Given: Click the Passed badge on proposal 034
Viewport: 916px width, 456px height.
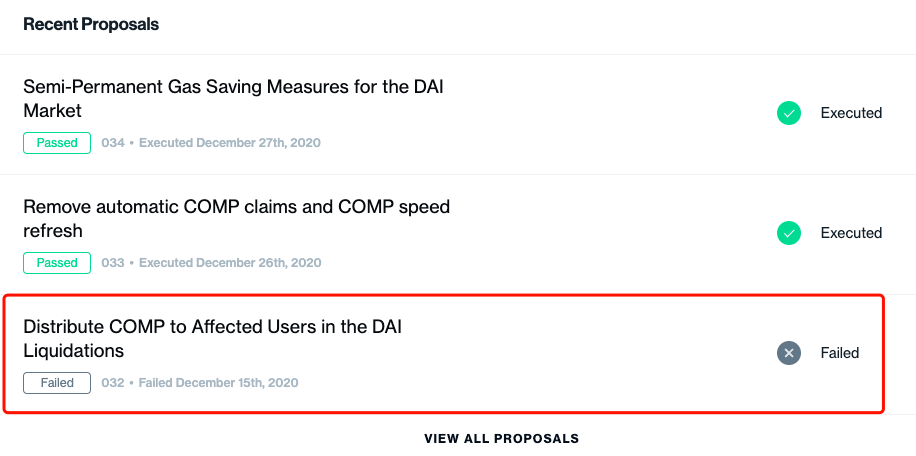Looking at the screenshot, I should click(x=57, y=142).
